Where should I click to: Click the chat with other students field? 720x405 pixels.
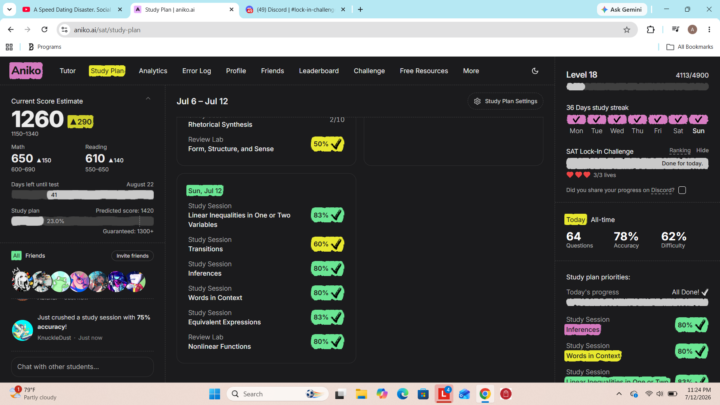coord(82,367)
